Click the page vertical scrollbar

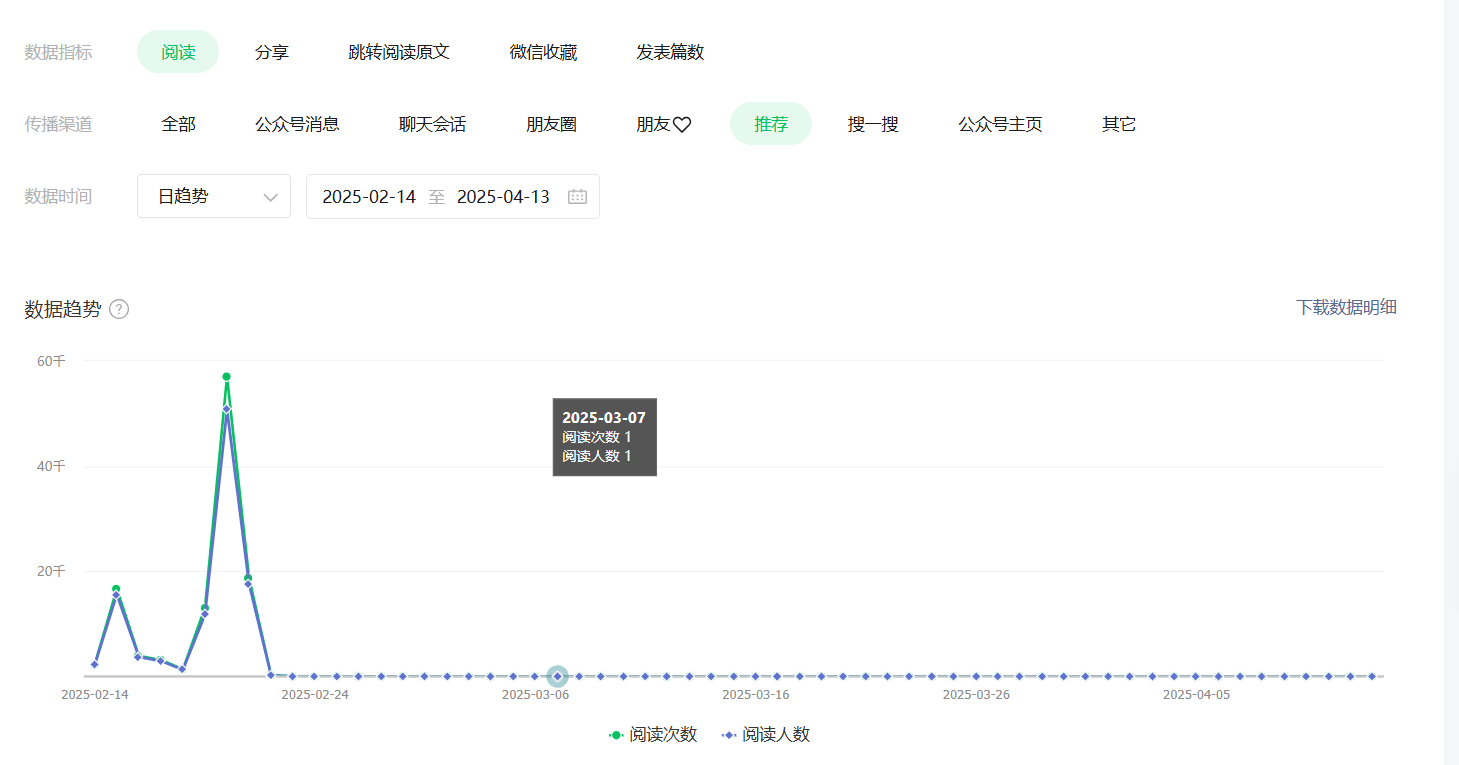pyautogui.click(x=1452, y=382)
